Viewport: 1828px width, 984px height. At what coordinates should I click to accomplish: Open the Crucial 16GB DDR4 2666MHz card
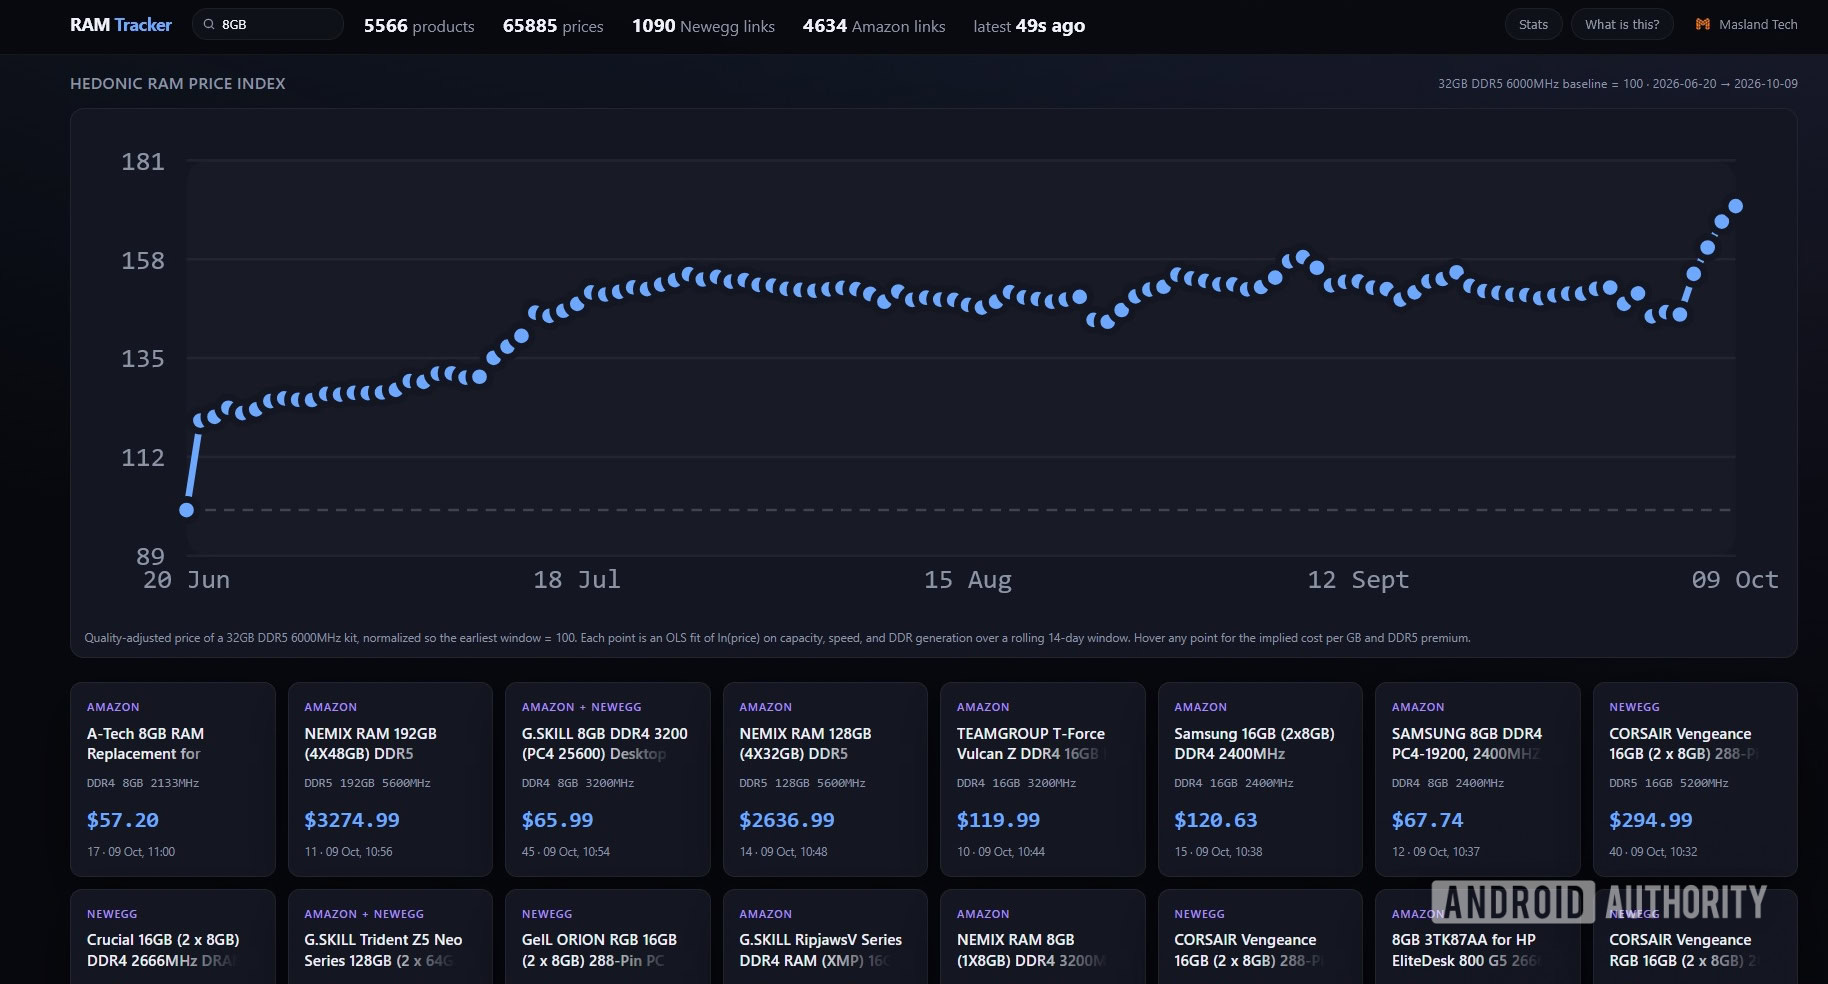[x=173, y=937]
